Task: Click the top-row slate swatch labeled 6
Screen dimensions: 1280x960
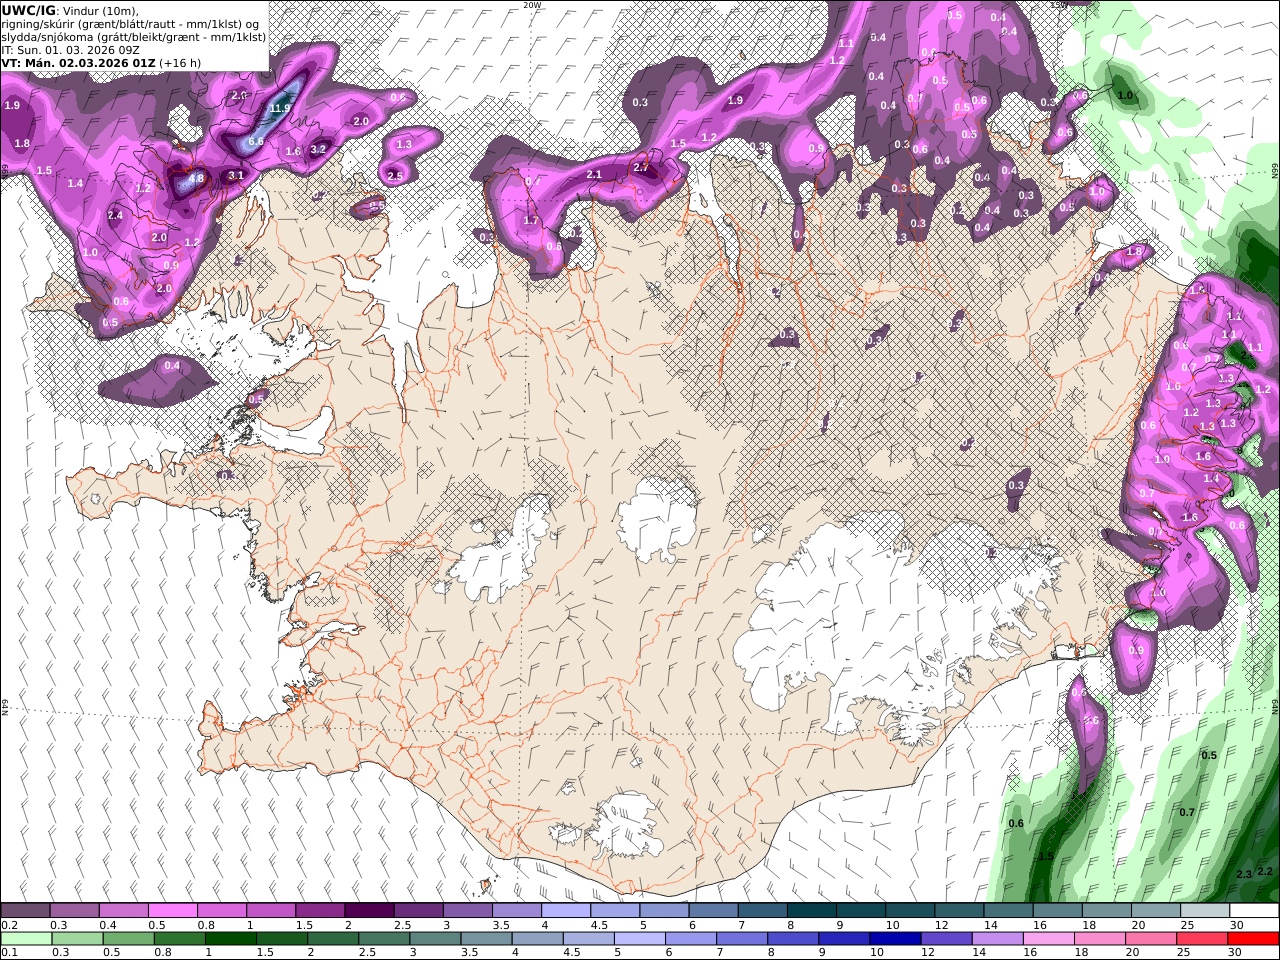Action: point(714,911)
